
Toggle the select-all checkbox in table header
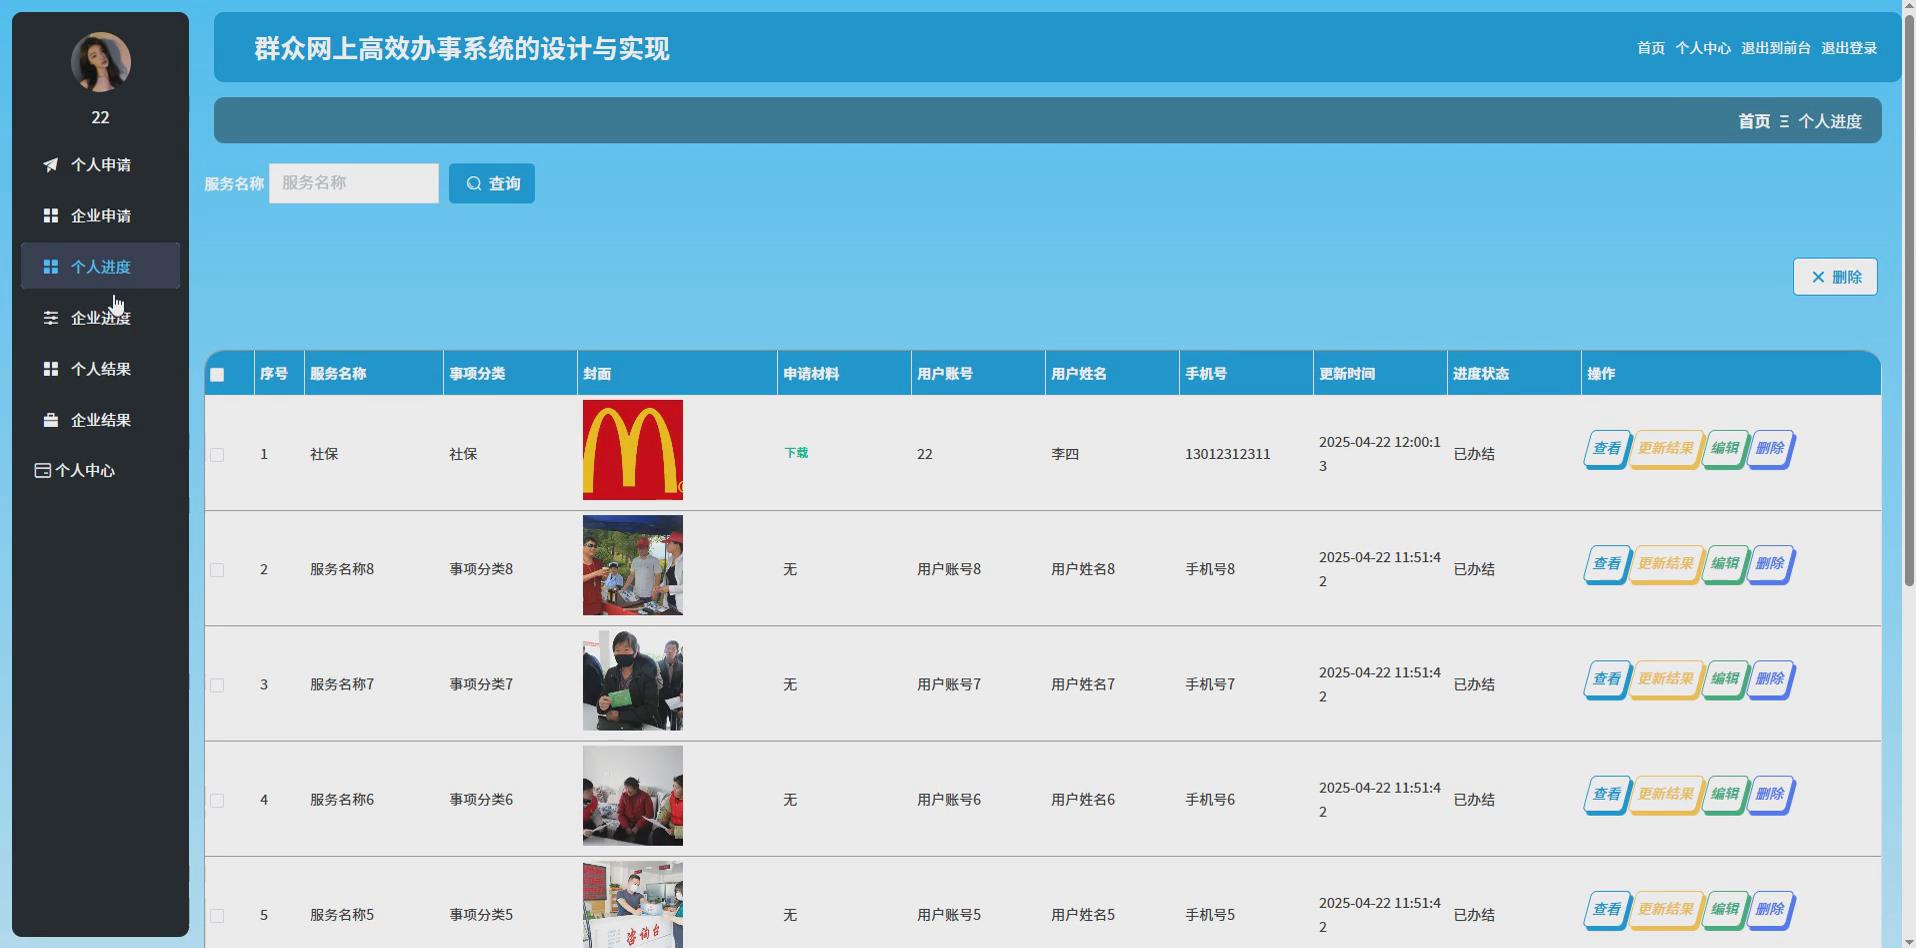217,375
